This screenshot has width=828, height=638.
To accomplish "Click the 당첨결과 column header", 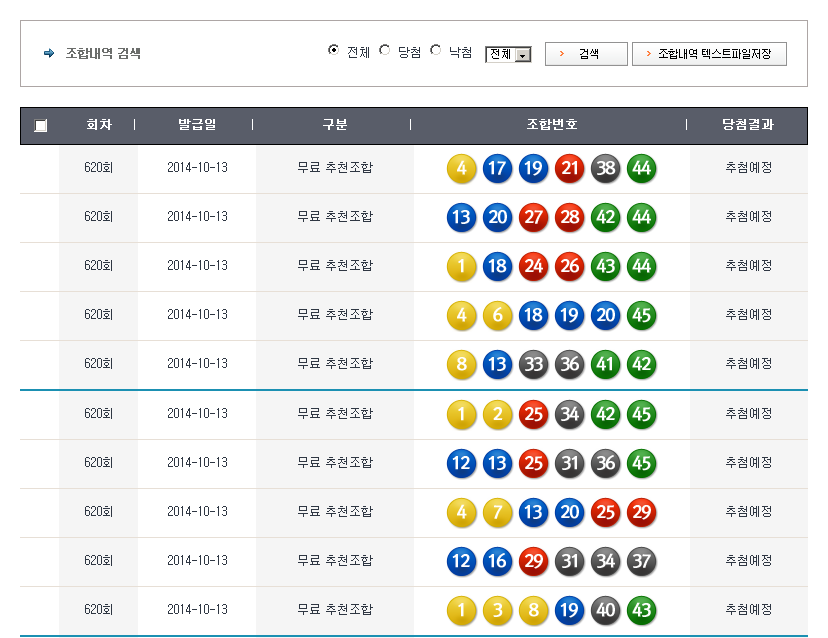I will coord(748,125).
